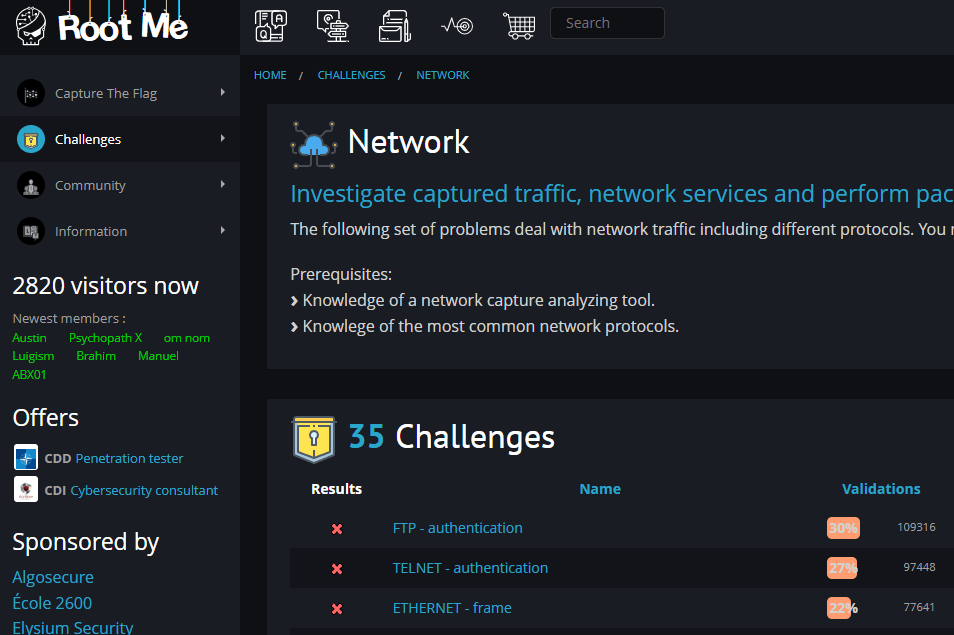Click the CDI Cybersecurity consultant offer logo
Viewport: 954px width, 635px height.
coord(26,490)
